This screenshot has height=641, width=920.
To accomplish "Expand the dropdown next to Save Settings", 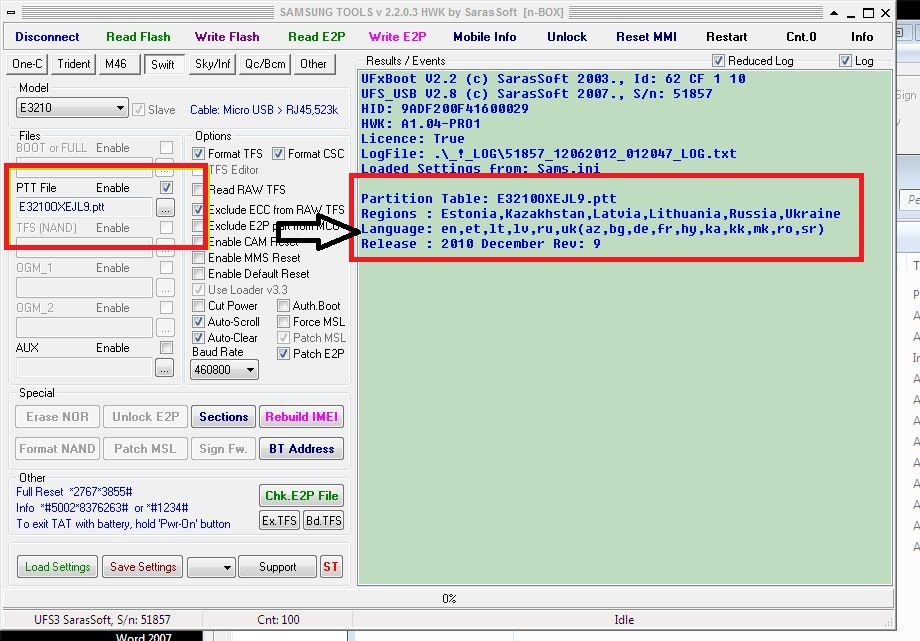I will 211,567.
